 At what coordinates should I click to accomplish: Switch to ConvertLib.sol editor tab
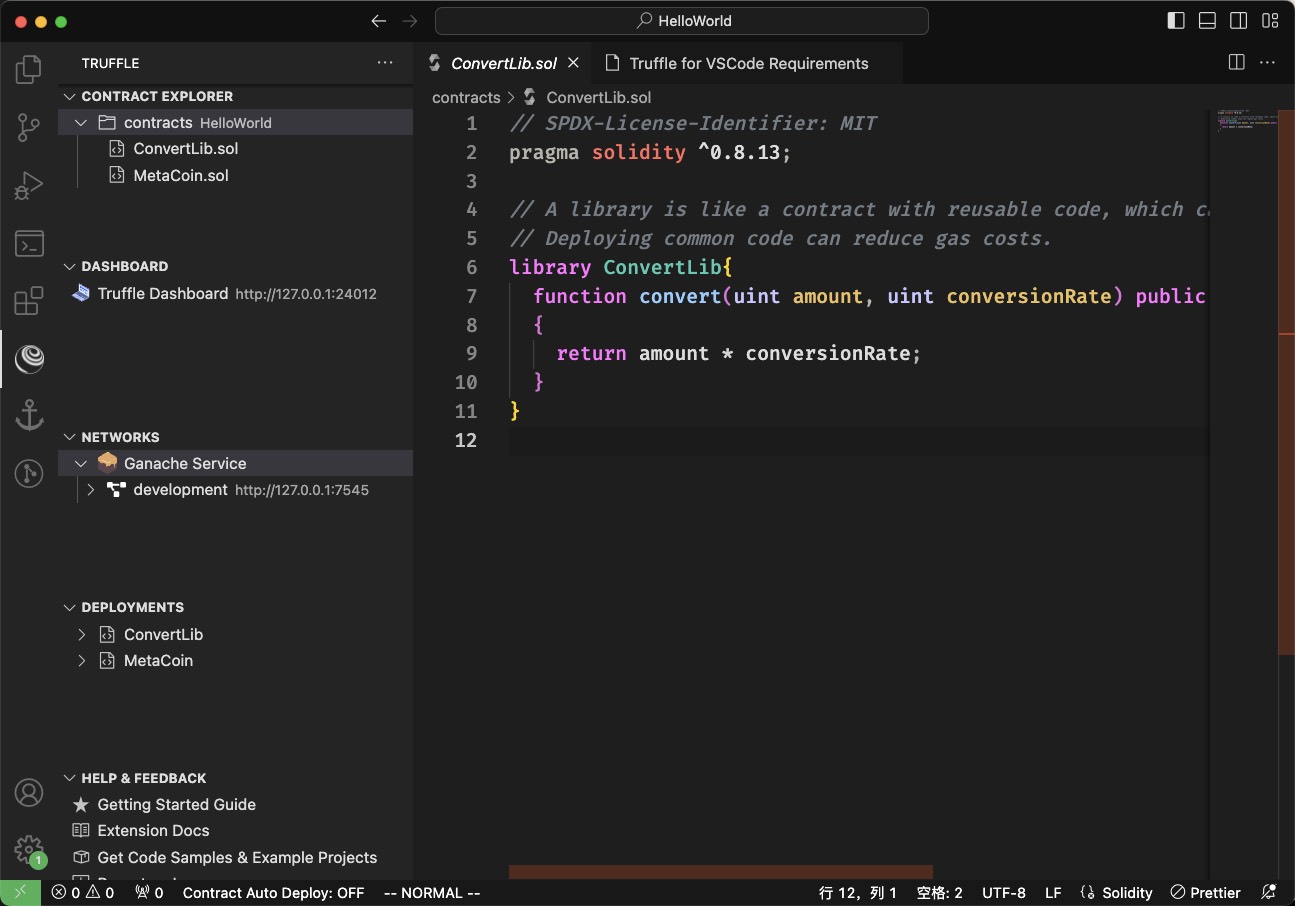(x=503, y=63)
